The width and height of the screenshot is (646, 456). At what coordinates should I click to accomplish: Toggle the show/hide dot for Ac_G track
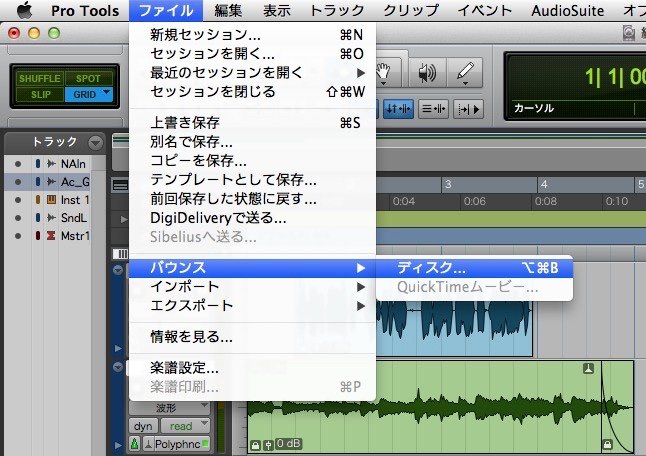tap(18, 182)
